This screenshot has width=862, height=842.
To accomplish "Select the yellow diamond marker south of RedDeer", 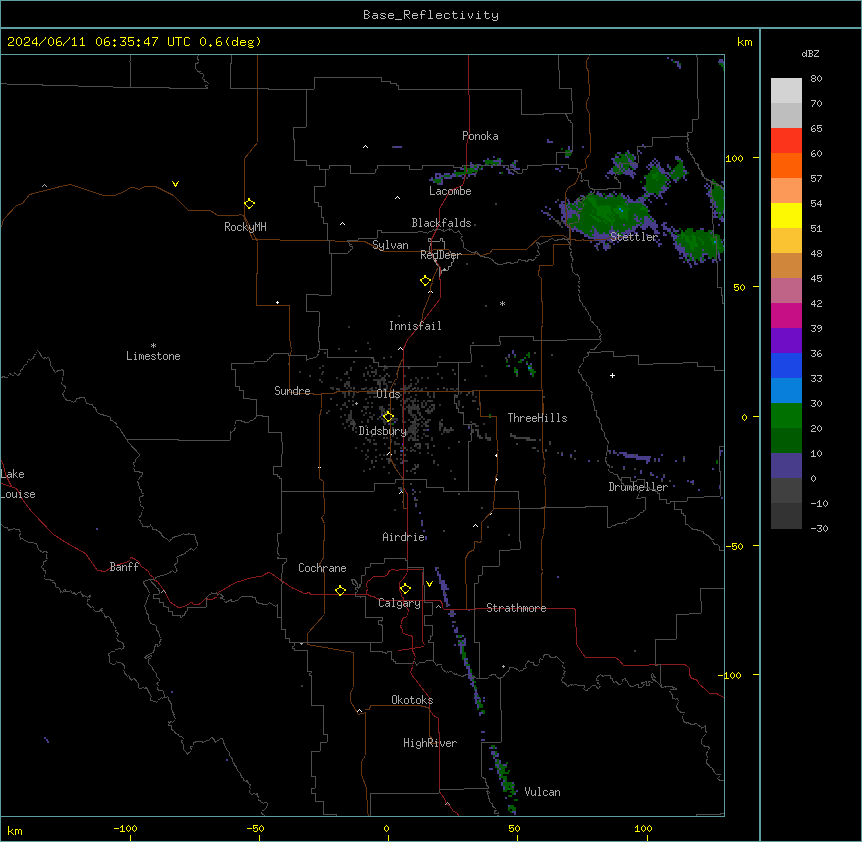I will pyautogui.click(x=426, y=281).
